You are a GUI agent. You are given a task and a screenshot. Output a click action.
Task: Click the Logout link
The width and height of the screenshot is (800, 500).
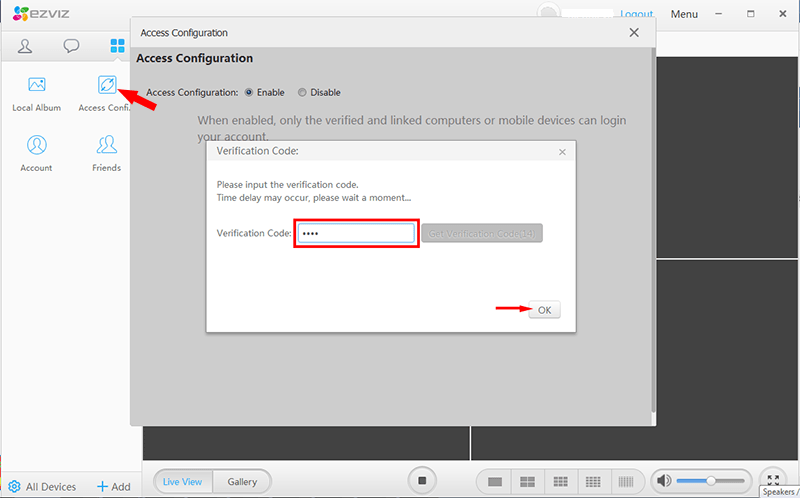tap(636, 14)
